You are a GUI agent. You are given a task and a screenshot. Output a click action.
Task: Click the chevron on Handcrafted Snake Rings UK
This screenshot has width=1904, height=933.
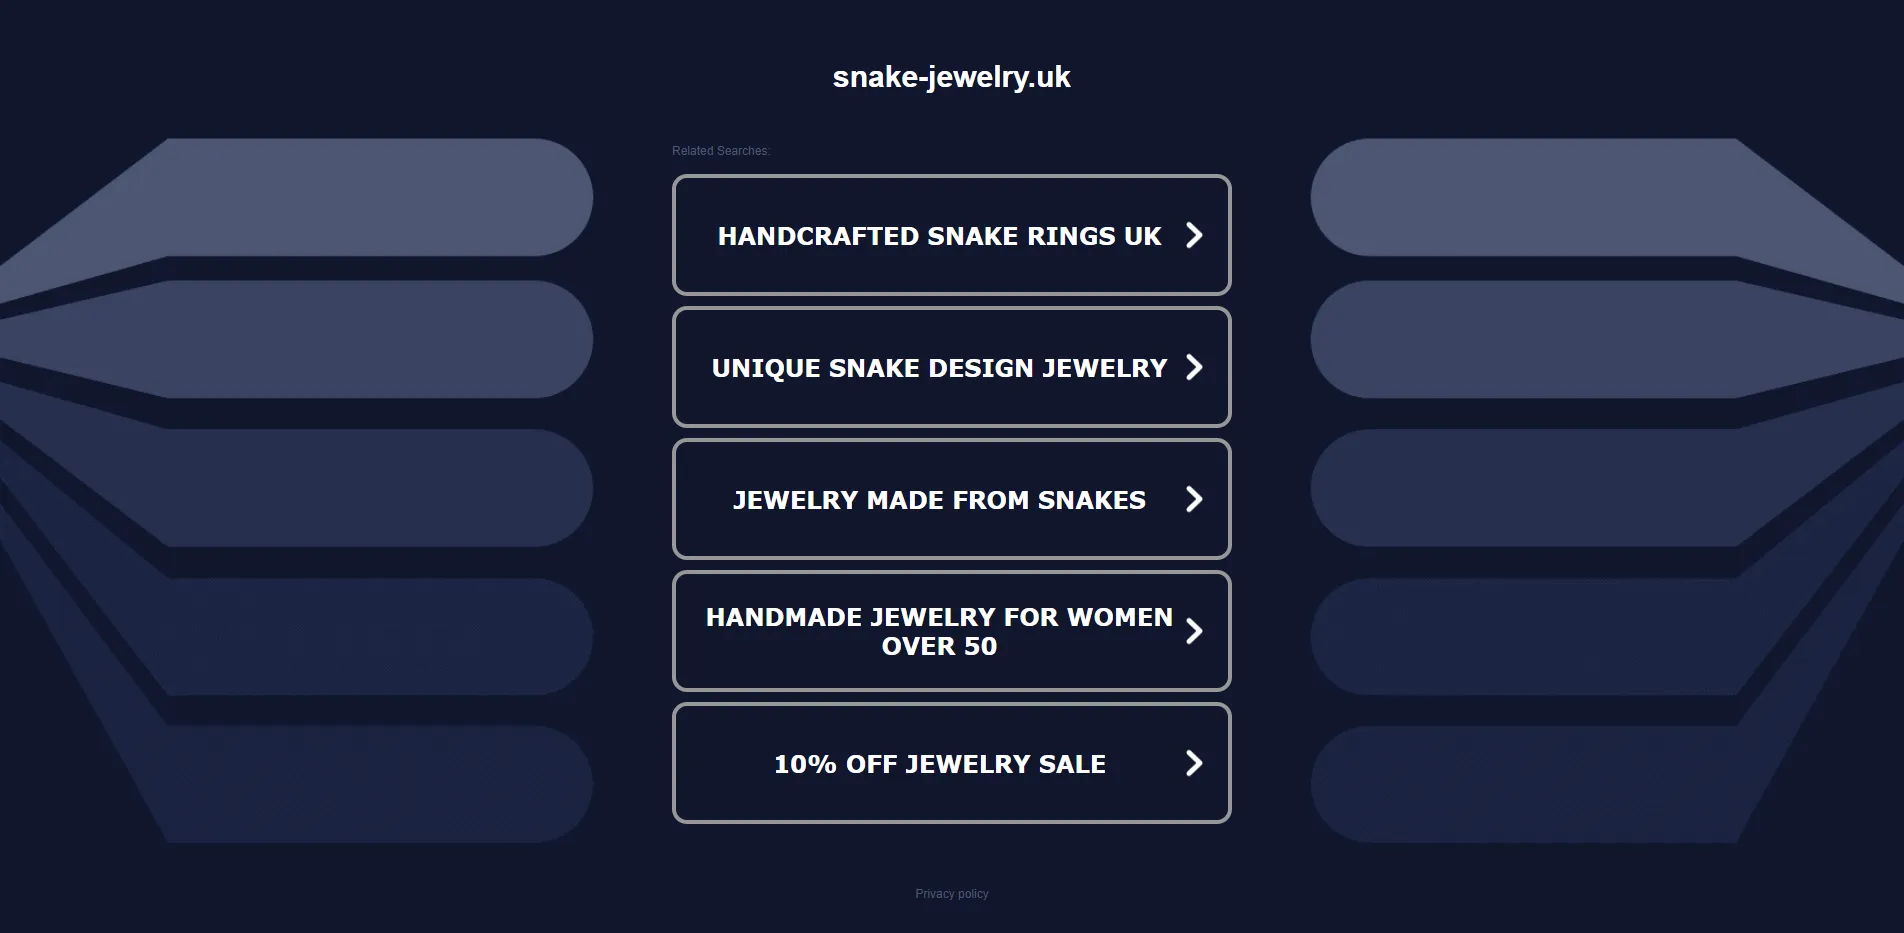pyautogui.click(x=1193, y=235)
